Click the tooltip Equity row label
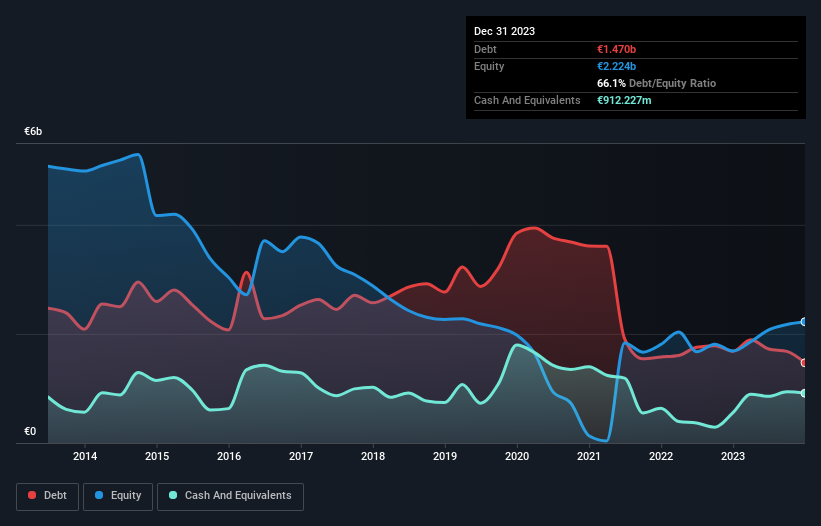 pos(489,66)
